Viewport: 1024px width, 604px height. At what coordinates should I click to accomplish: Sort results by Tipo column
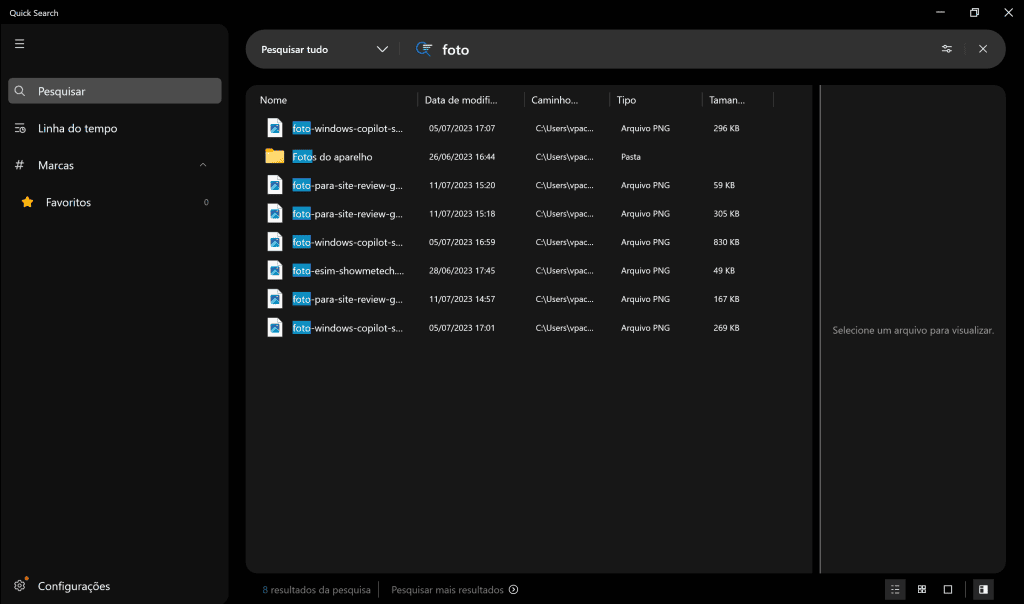click(x=627, y=100)
